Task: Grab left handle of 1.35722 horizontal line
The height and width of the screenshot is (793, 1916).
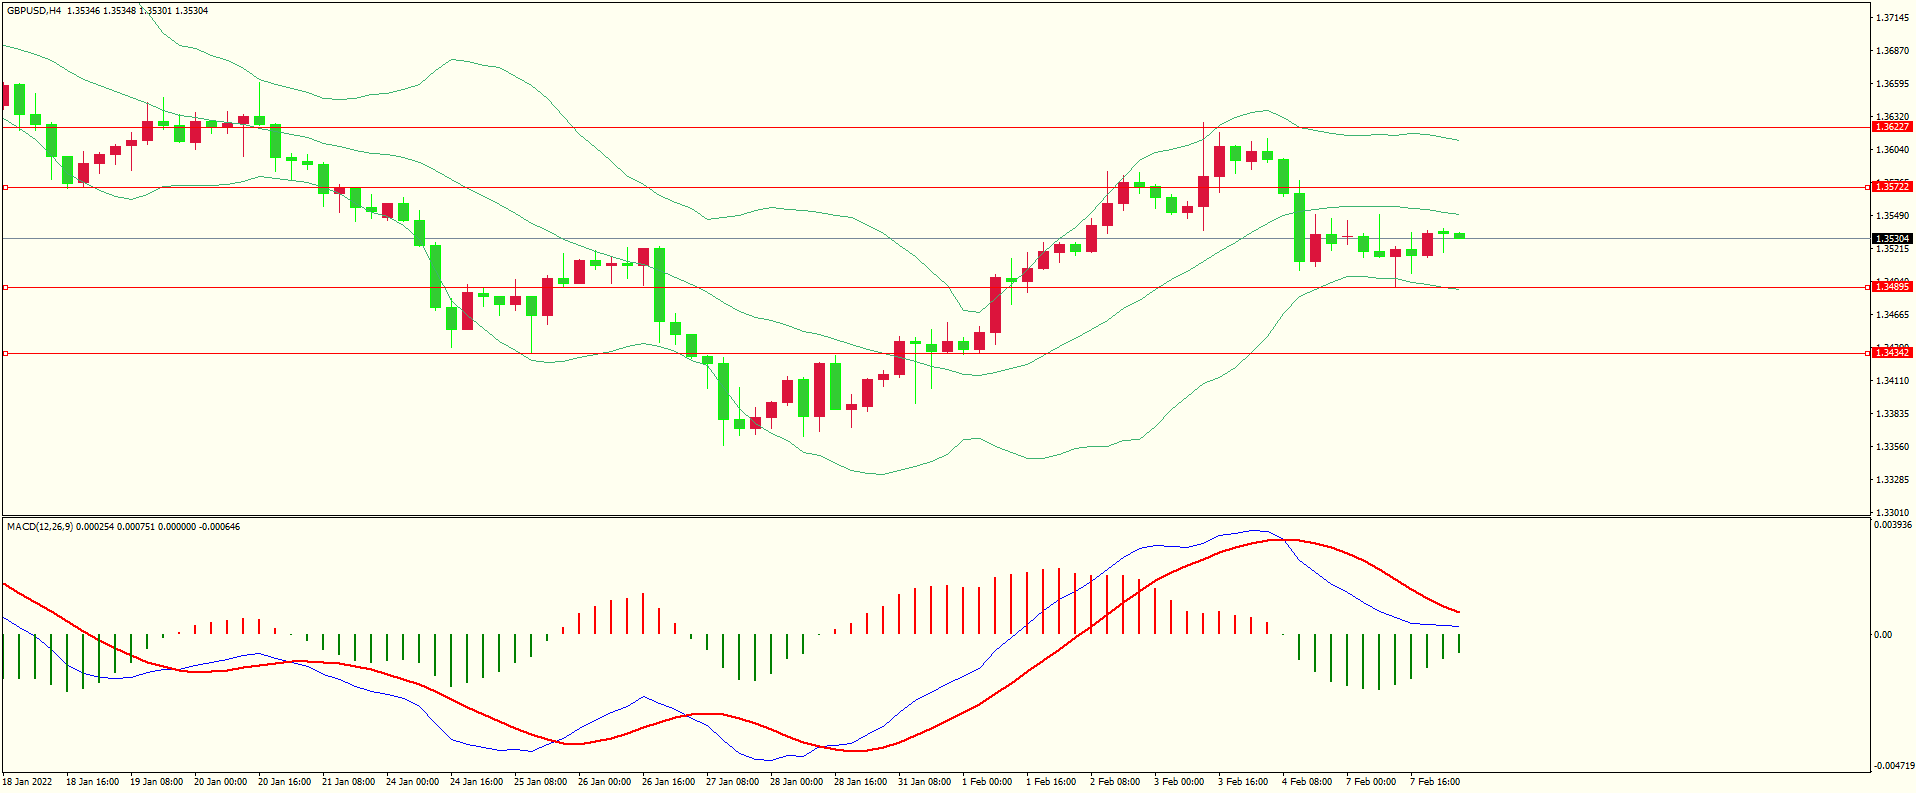Action: point(5,187)
